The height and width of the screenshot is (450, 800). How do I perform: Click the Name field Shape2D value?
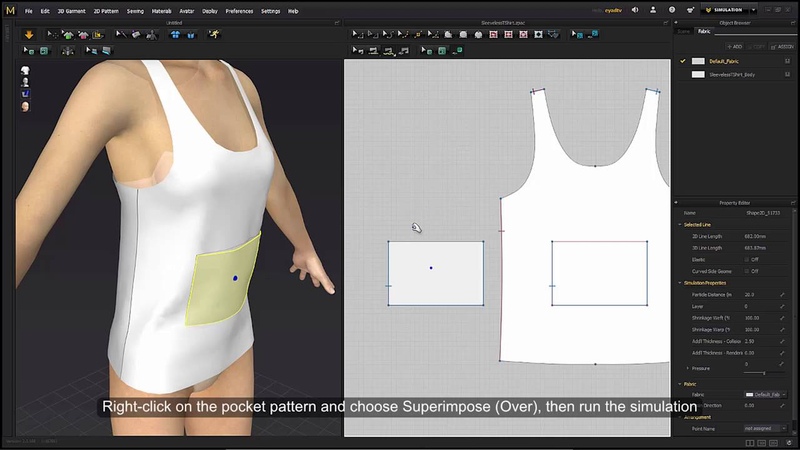[763, 213]
